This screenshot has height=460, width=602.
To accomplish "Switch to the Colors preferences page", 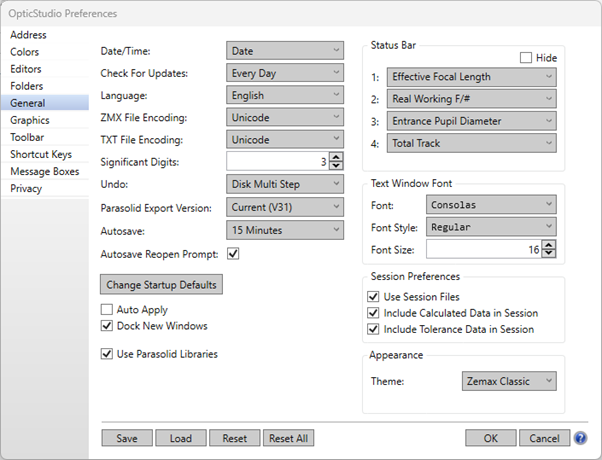I will click(x=25, y=52).
